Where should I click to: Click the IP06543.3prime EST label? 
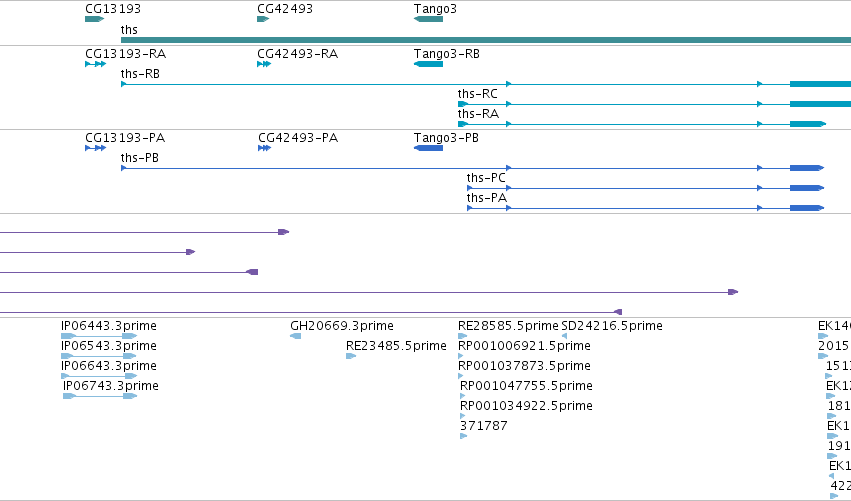coord(109,346)
